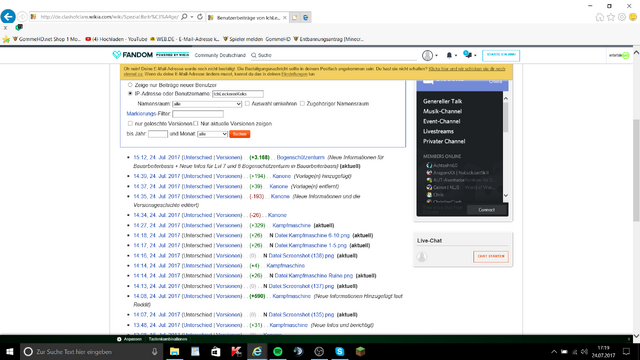Open File Explorer from the taskbar

(x=174, y=351)
